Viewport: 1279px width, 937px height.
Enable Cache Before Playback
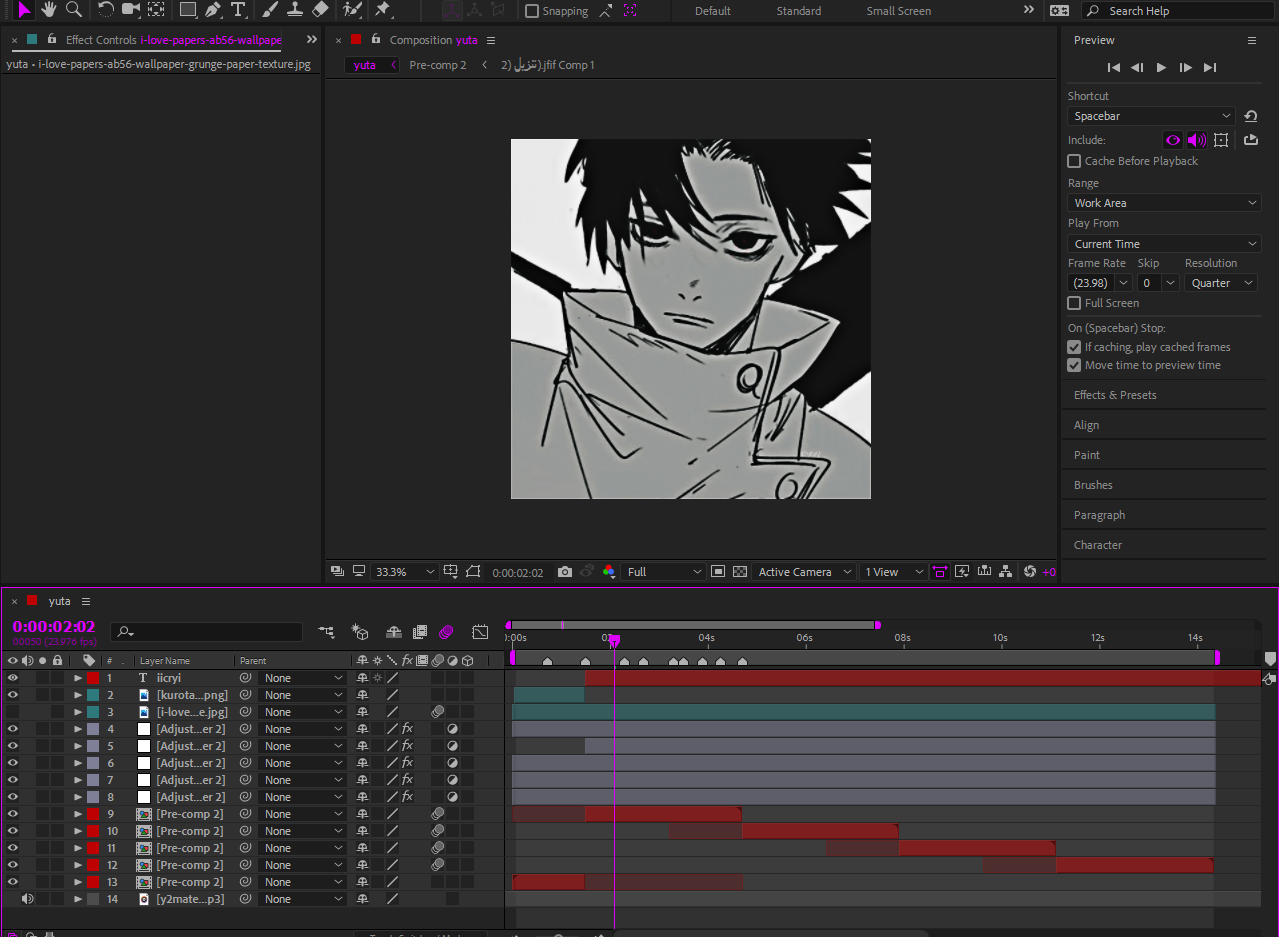[1074, 161]
